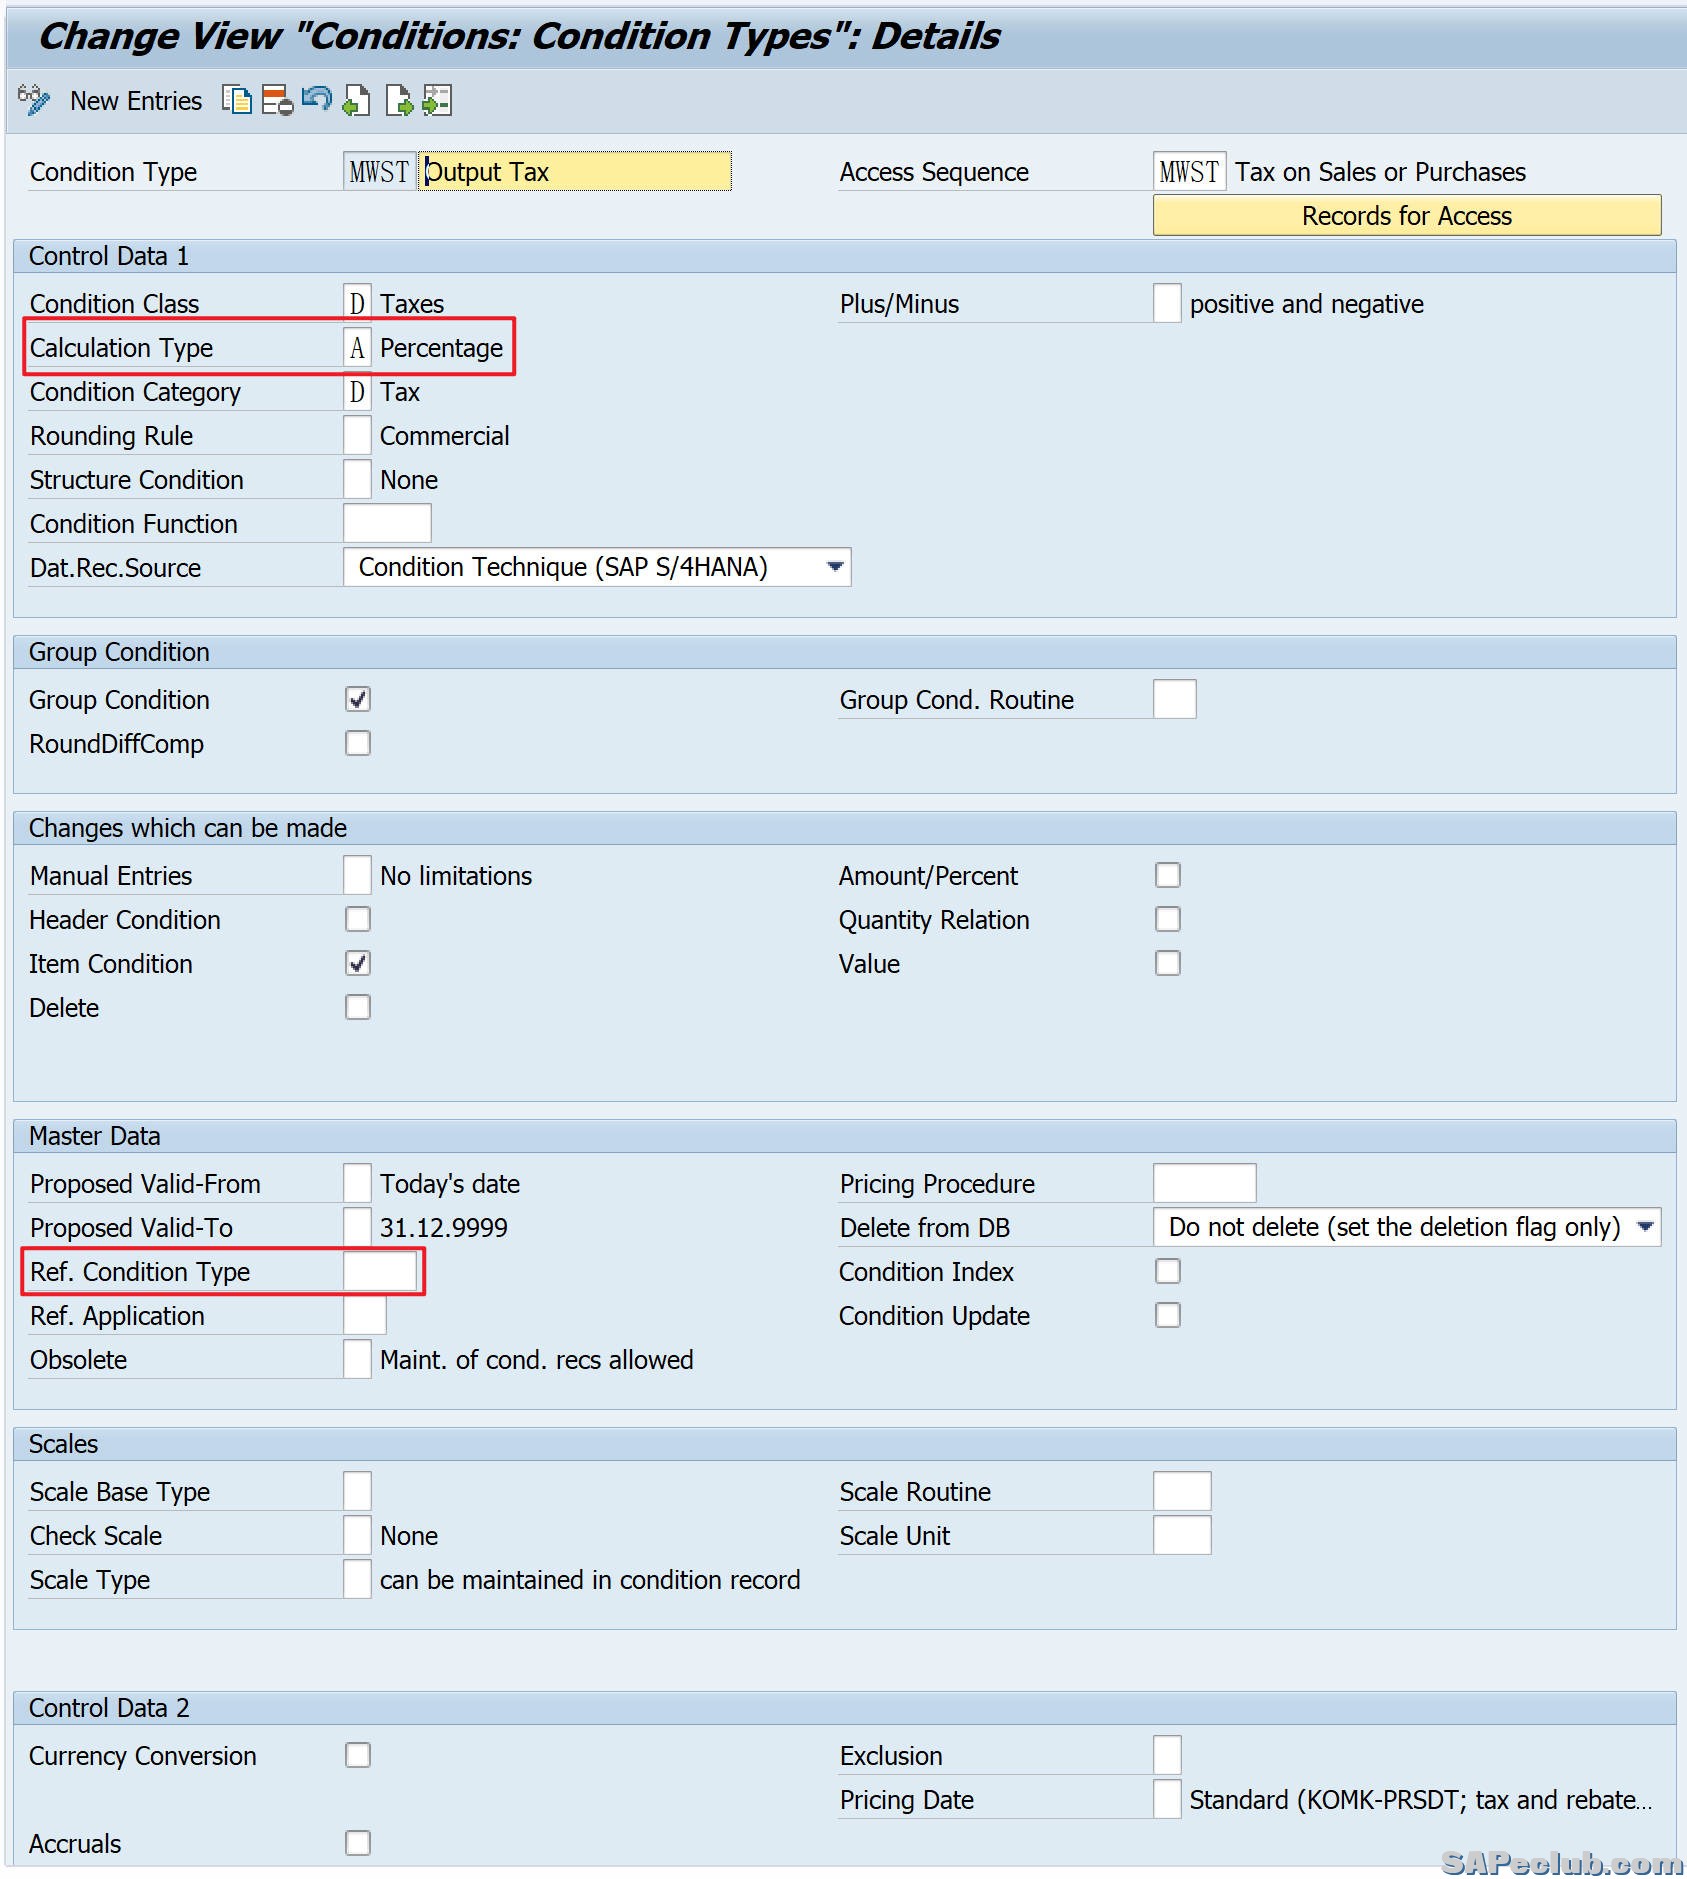Enable the RoundDiffComp checkbox

pos(358,743)
